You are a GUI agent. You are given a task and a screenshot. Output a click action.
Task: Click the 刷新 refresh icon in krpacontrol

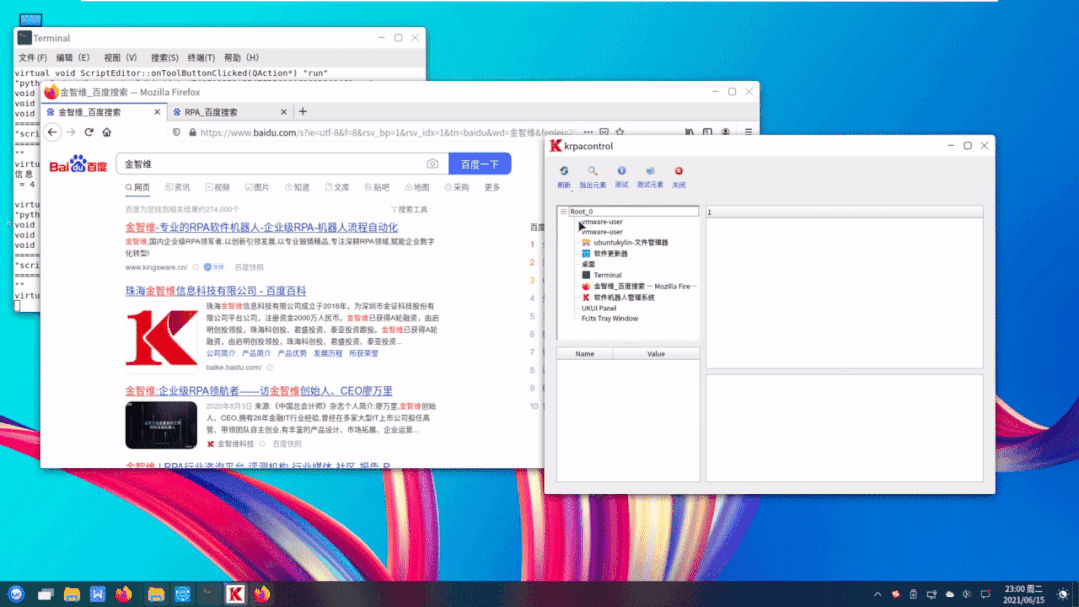point(564,171)
